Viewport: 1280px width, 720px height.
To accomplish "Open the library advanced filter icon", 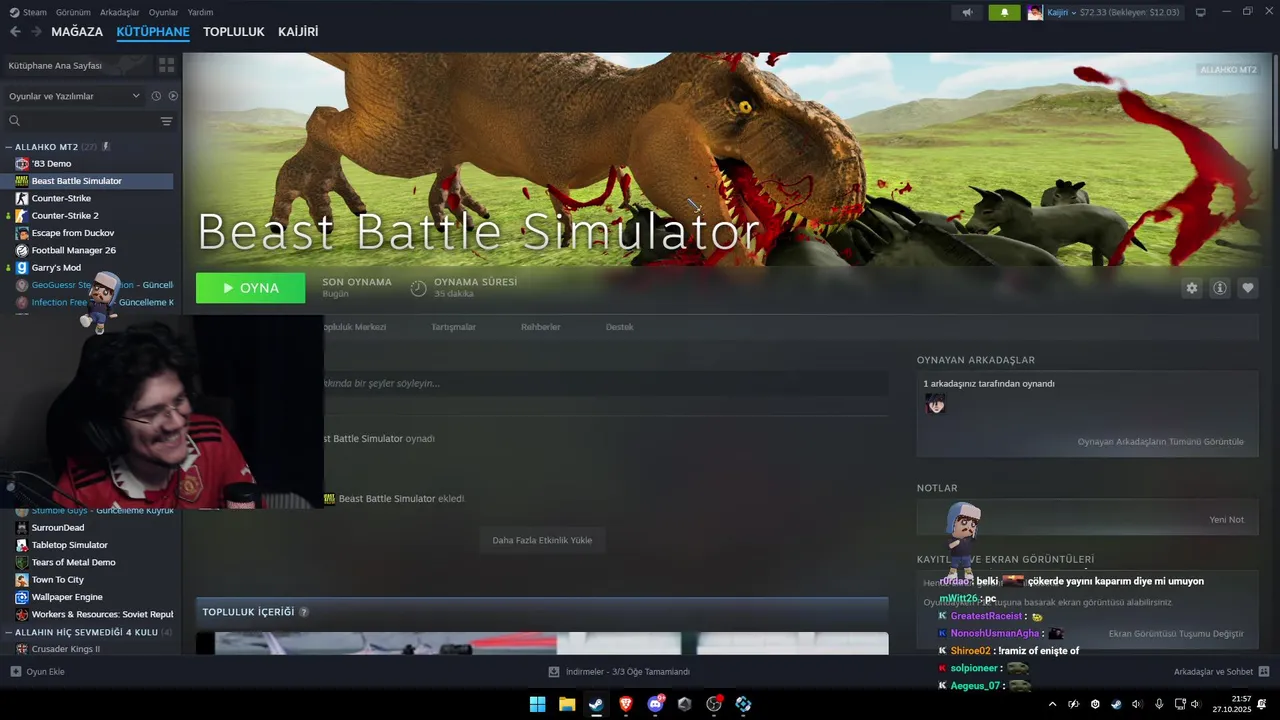I will point(166,121).
